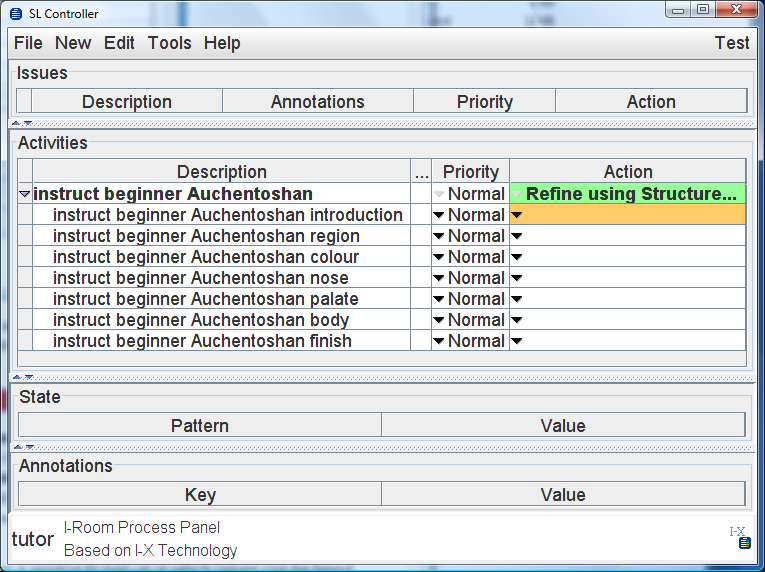Click the 'Refine using Structure...' action cell
Viewport: 765px width, 572px height.
pyautogui.click(x=628, y=194)
